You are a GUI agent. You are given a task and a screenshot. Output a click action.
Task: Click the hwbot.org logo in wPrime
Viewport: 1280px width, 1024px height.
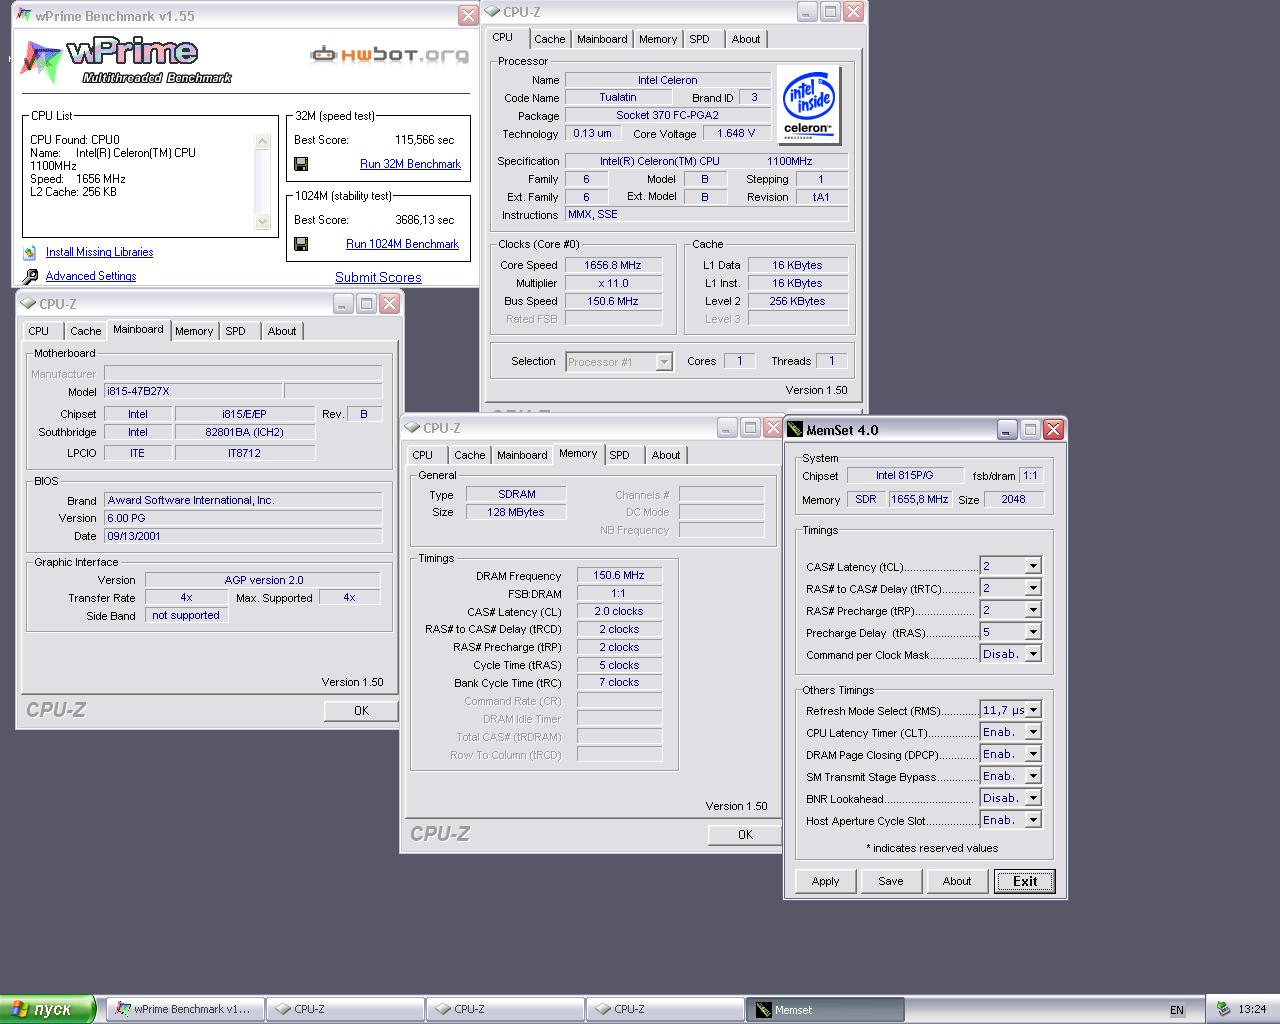pos(389,54)
